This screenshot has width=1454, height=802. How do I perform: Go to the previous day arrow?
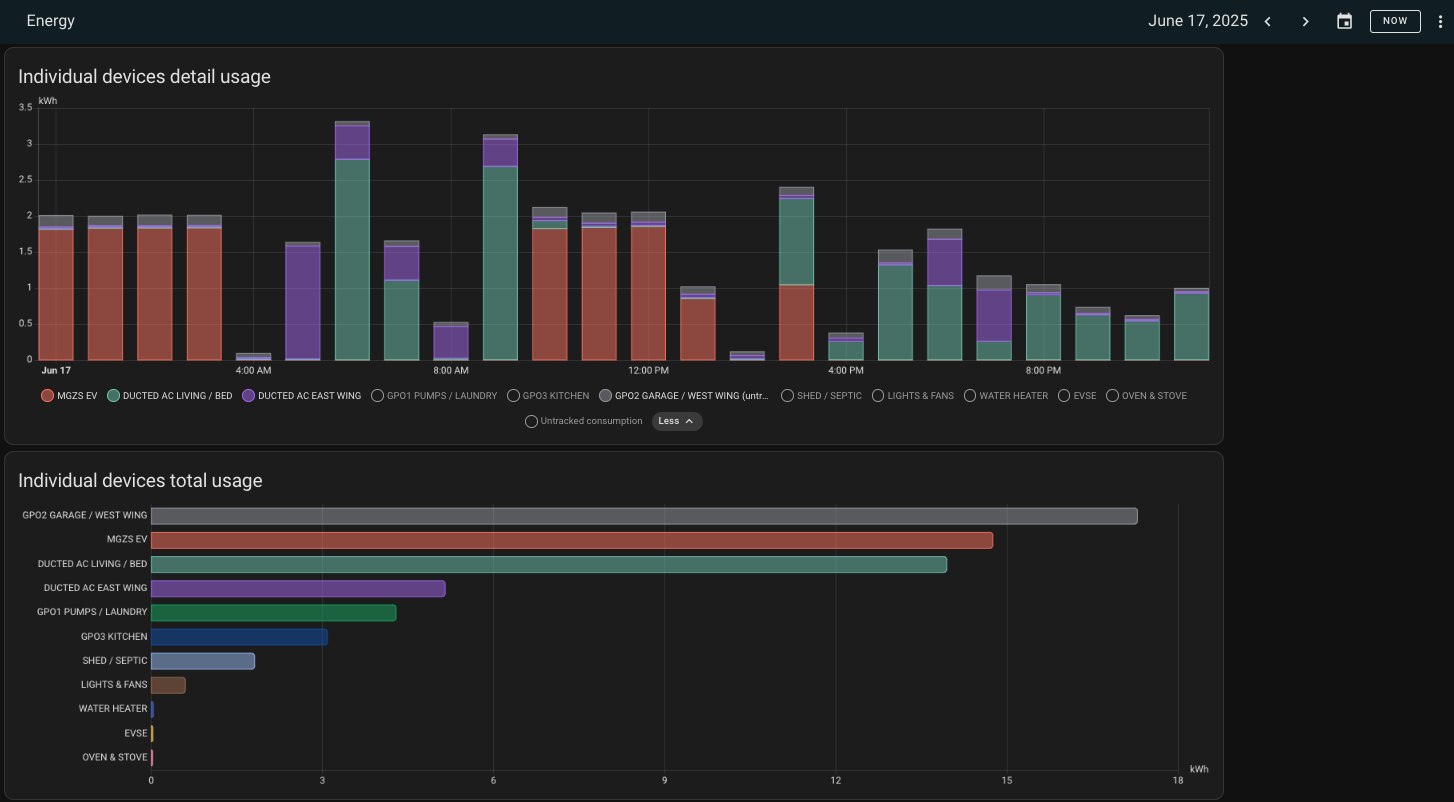(x=1268, y=21)
